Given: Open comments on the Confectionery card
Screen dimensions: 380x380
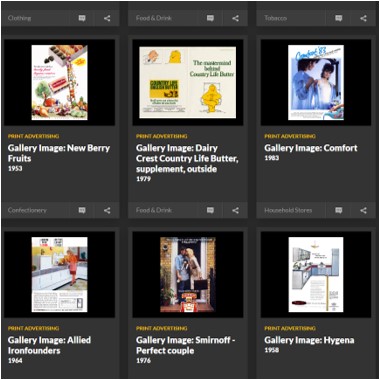Looking at the screenshot, I should coord(82,210).
